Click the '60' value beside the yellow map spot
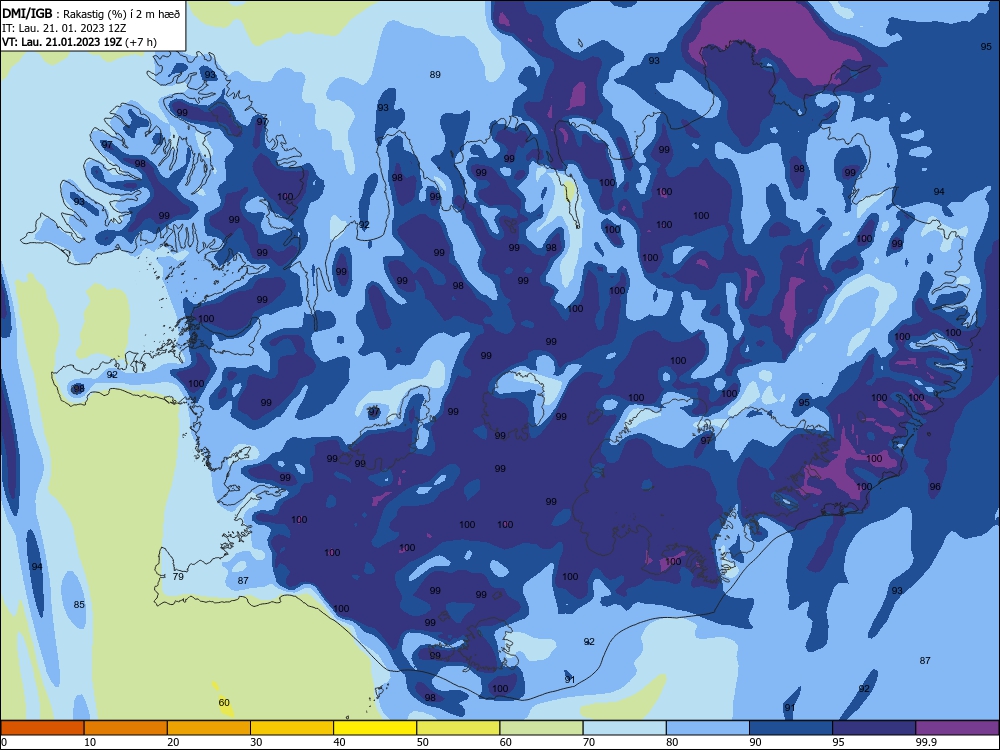Screen dimensions: 1000x750 coord(224,703)
